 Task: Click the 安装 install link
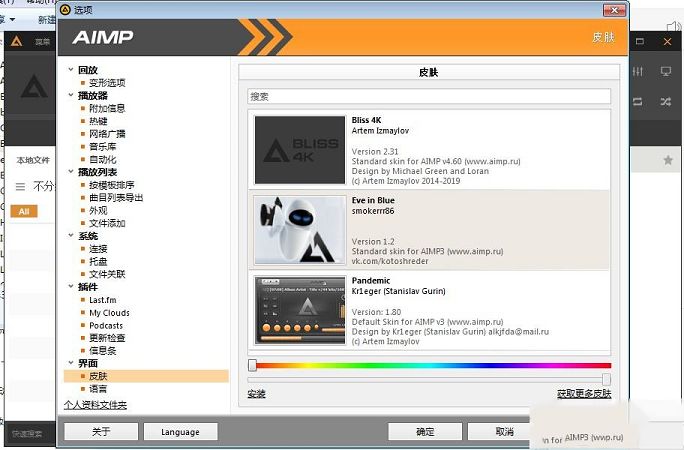[x=256, y=394]
